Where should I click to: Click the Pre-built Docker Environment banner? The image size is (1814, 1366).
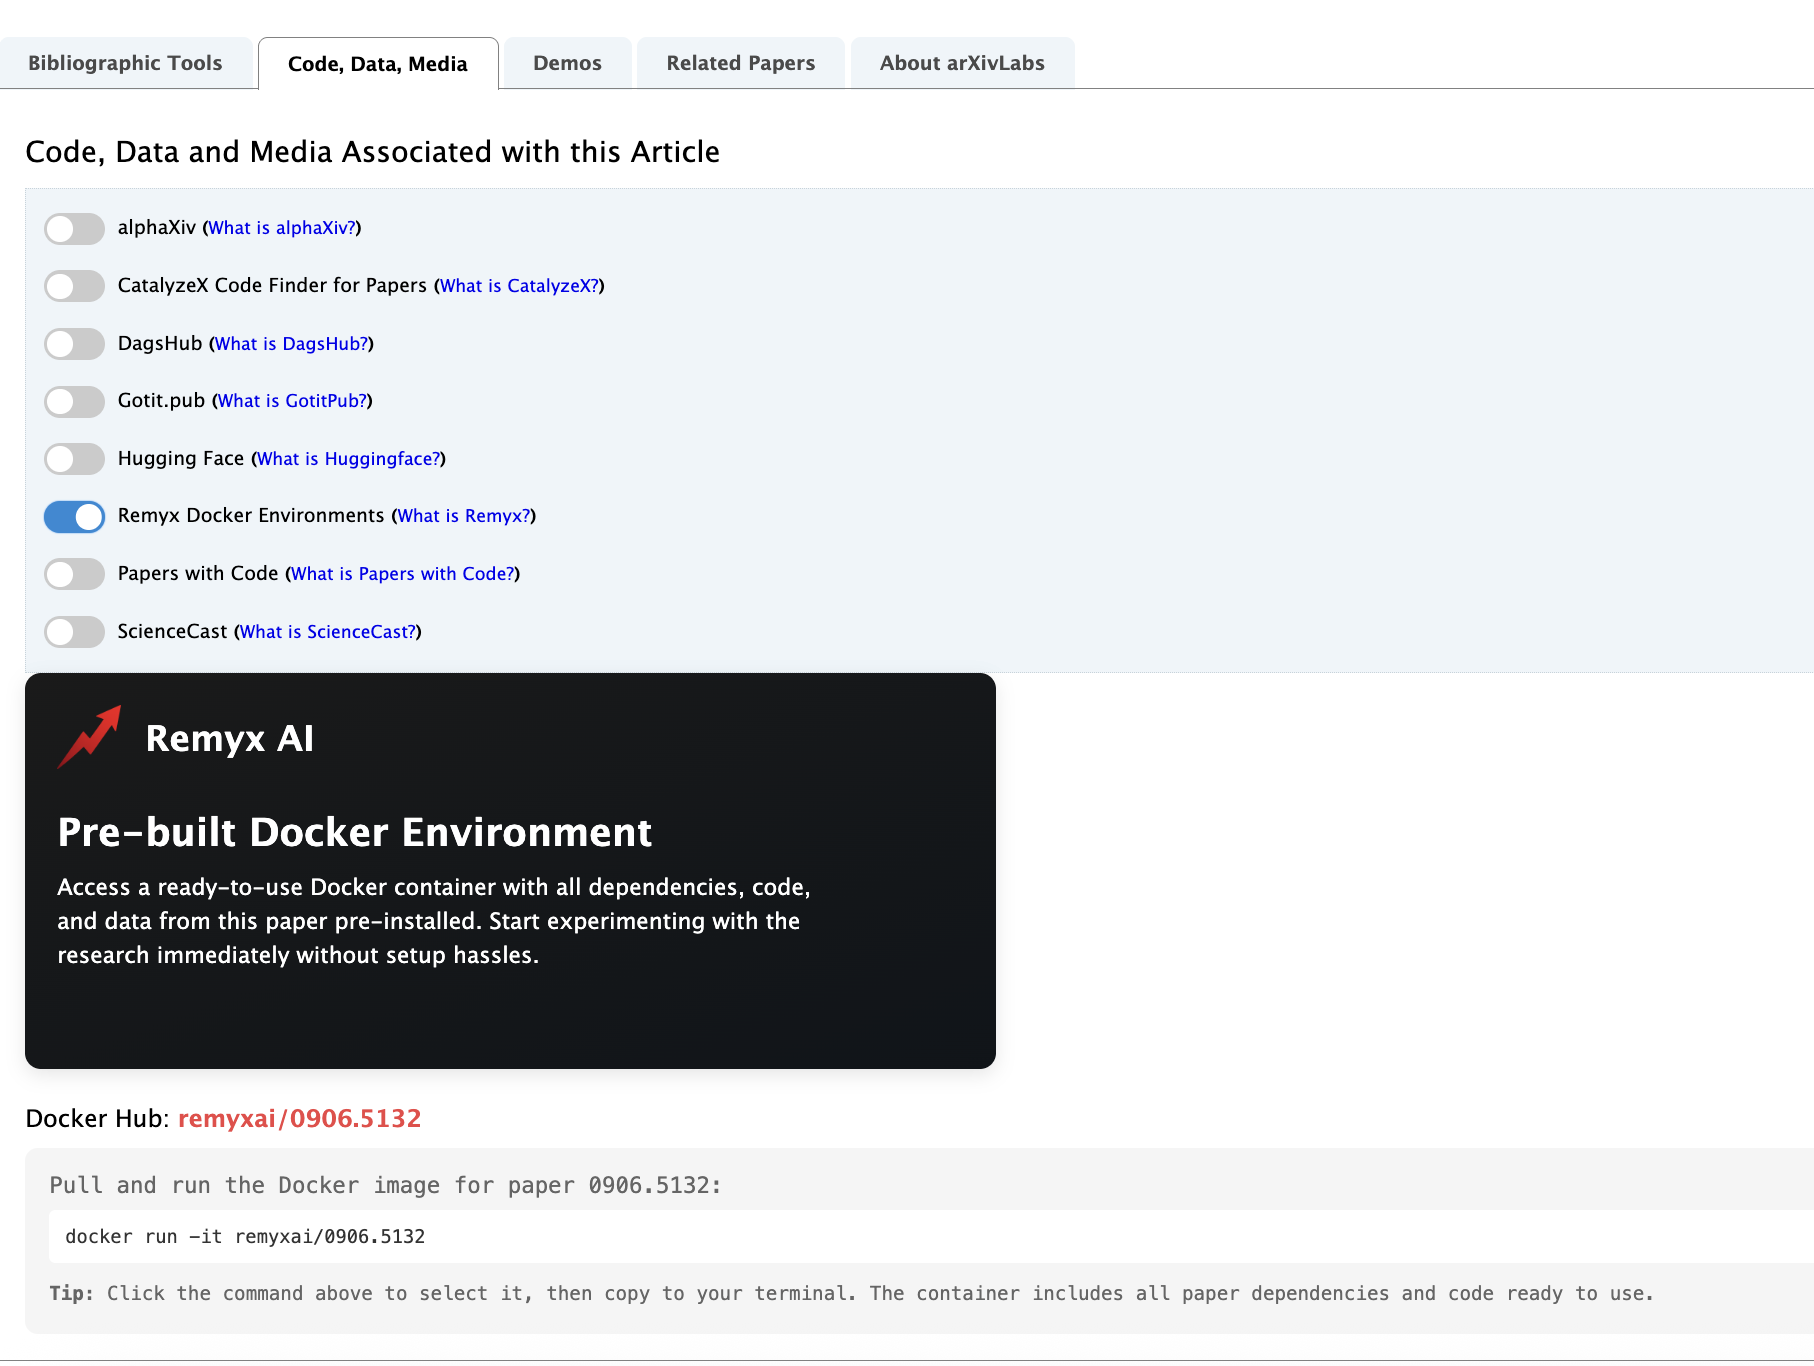(x=510, y=870)
